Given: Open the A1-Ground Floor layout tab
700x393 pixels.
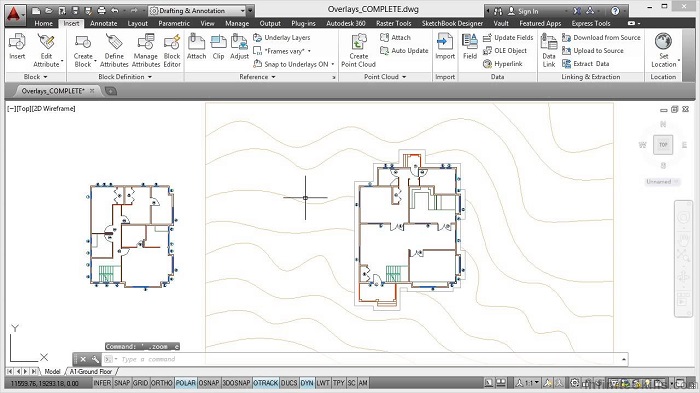Looking at the screenshot, I should tap(91, 372).
